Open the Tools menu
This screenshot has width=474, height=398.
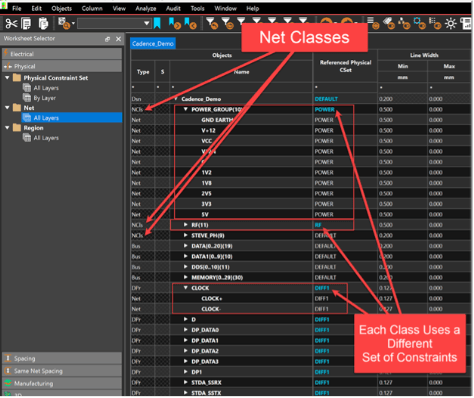[x=197, y=8]
